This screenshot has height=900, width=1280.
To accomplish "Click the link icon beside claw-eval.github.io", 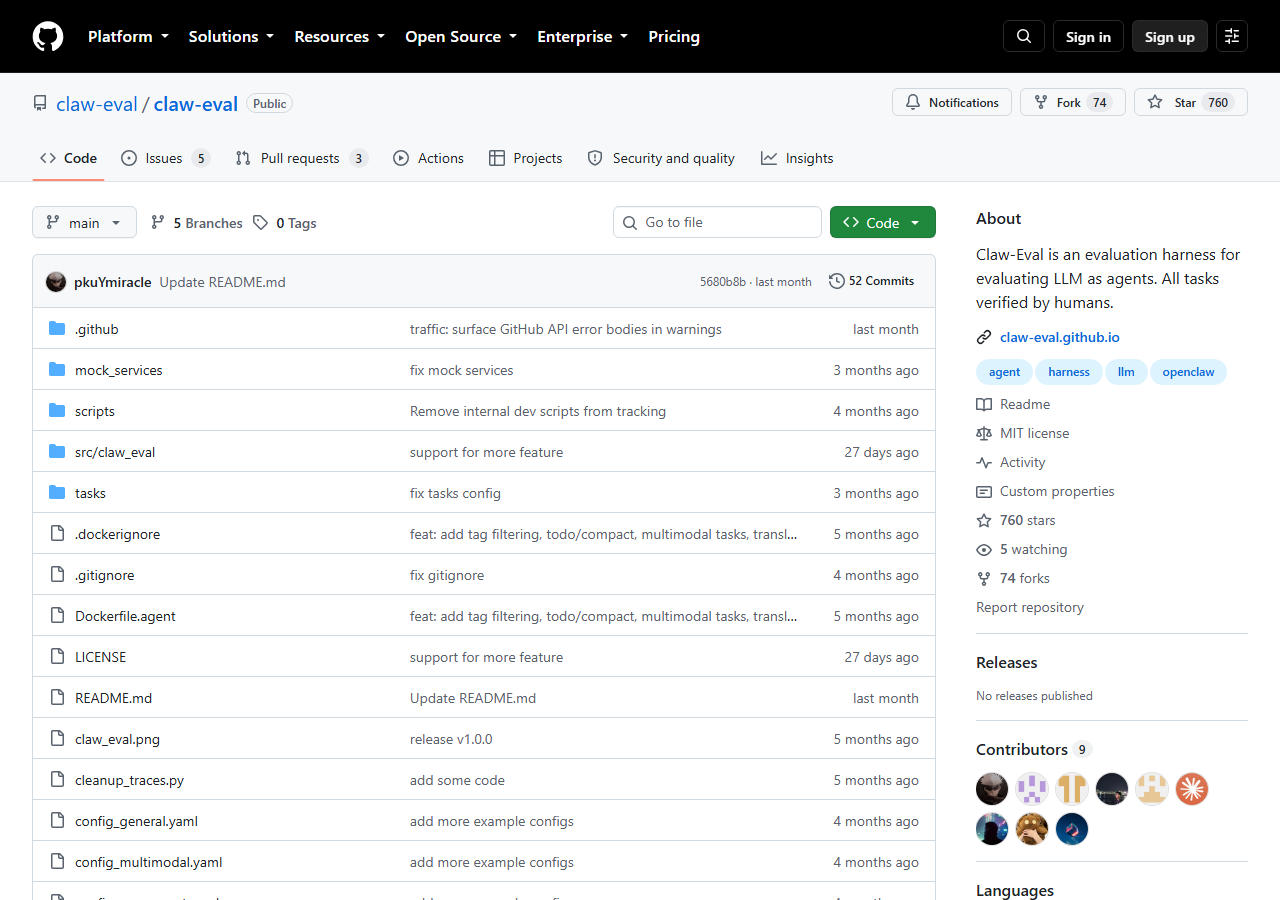I will [984, 338].
